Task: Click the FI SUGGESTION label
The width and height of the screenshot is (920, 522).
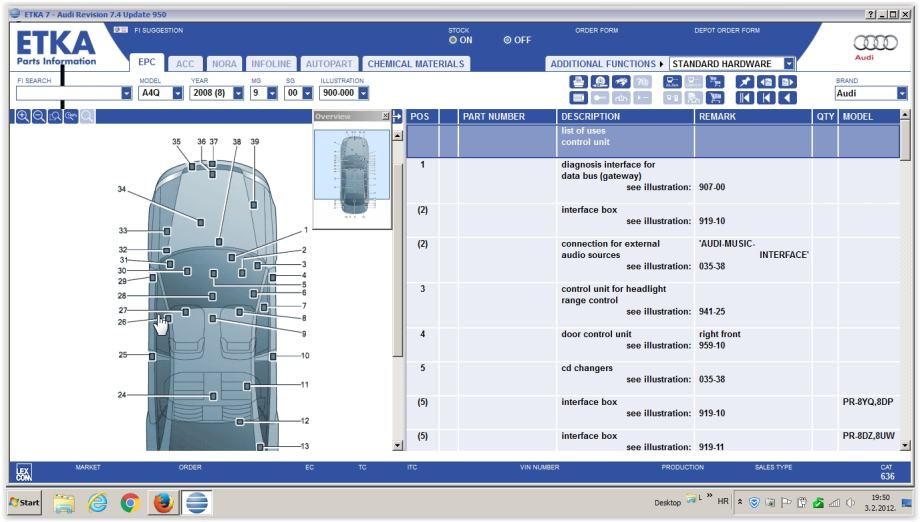Action: (158, 30)
